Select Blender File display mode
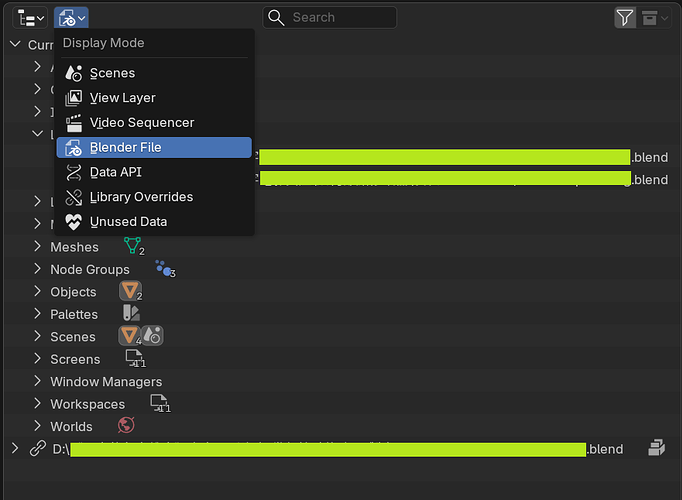This screenshot has width=682, height=500. point(154,147)
